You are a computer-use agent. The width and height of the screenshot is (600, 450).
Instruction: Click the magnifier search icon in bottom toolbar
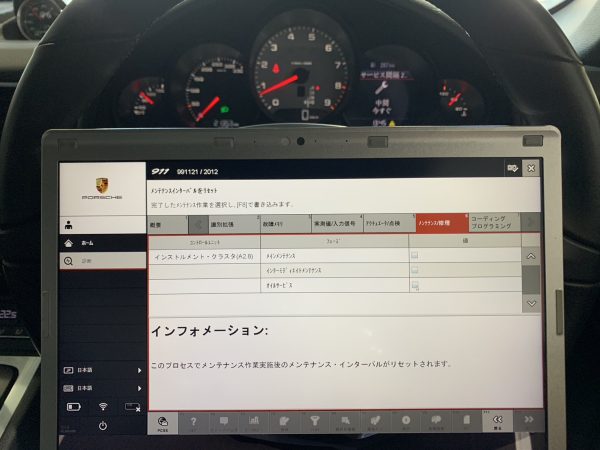[345, 422]
